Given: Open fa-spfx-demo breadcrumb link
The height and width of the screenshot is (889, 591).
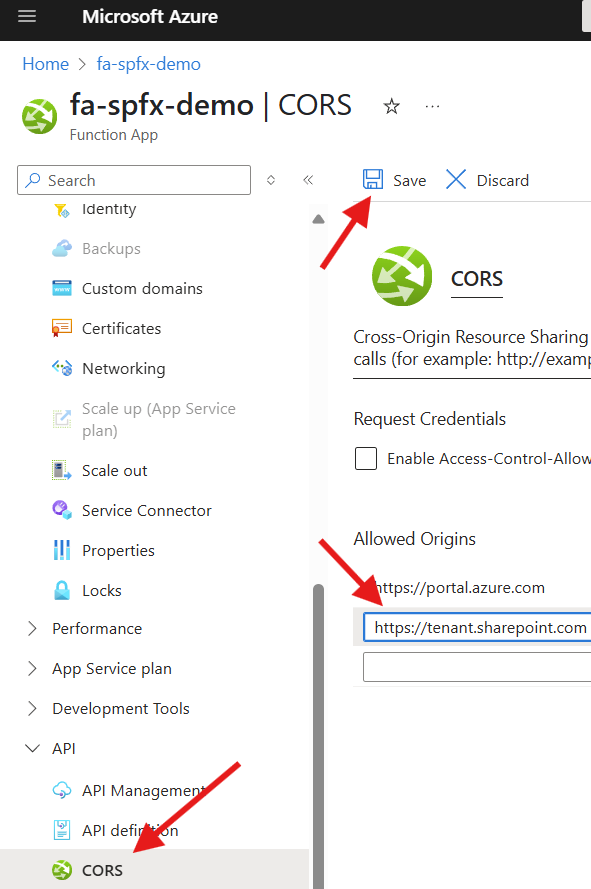Looking at the screenshot, I should point(149,64).
